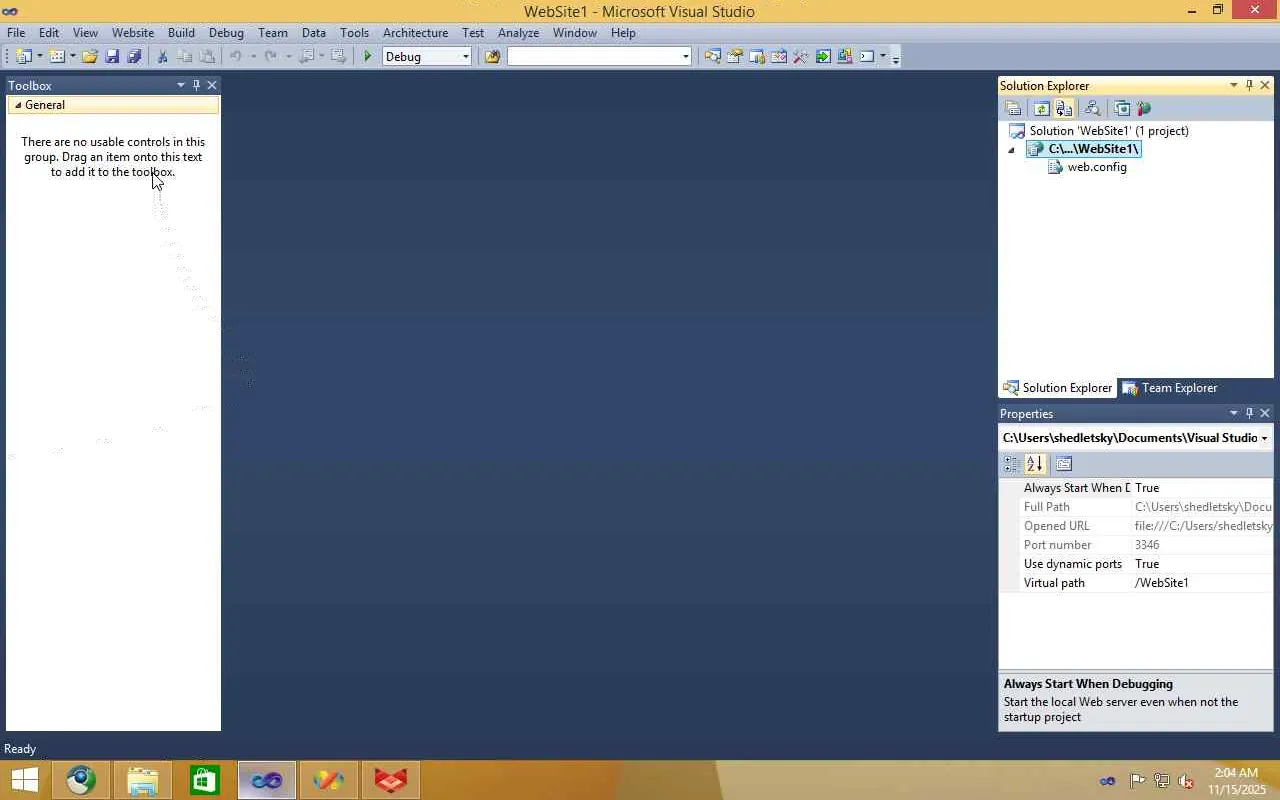Select Solution 'WebSite1' node

click(1109, 131)
